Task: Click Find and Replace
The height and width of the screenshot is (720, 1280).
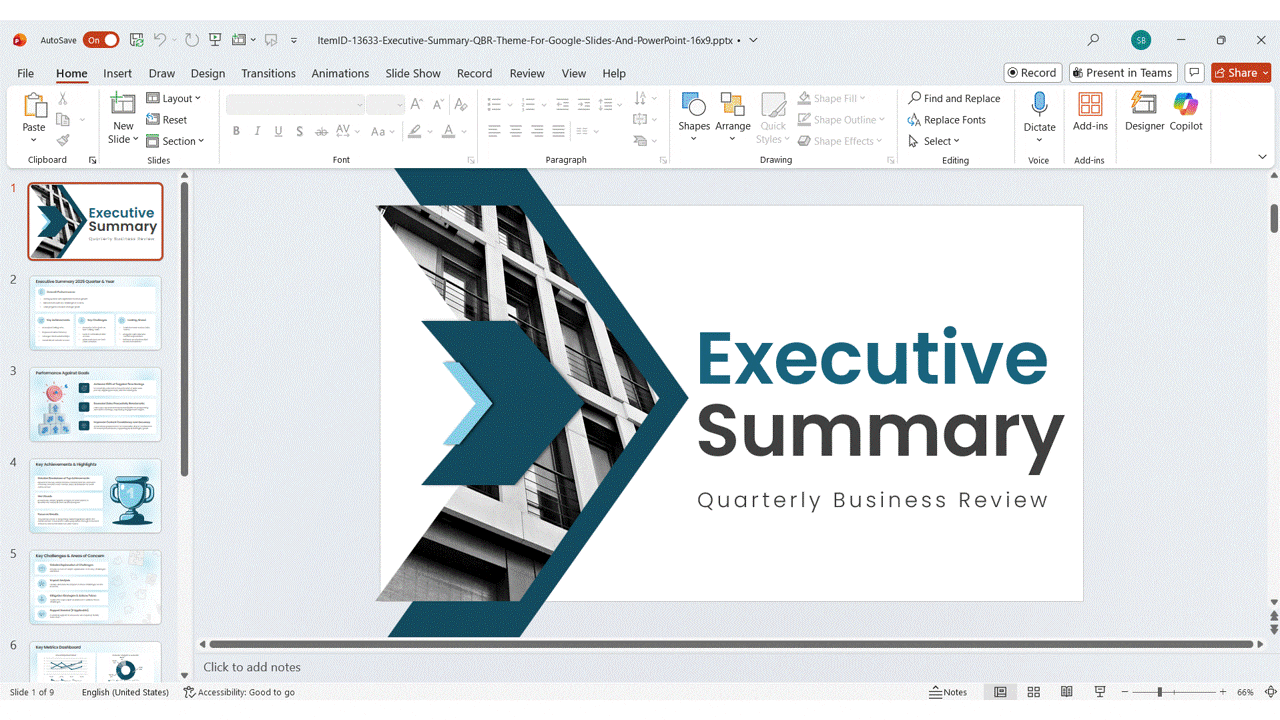Action: pos(954,98)
